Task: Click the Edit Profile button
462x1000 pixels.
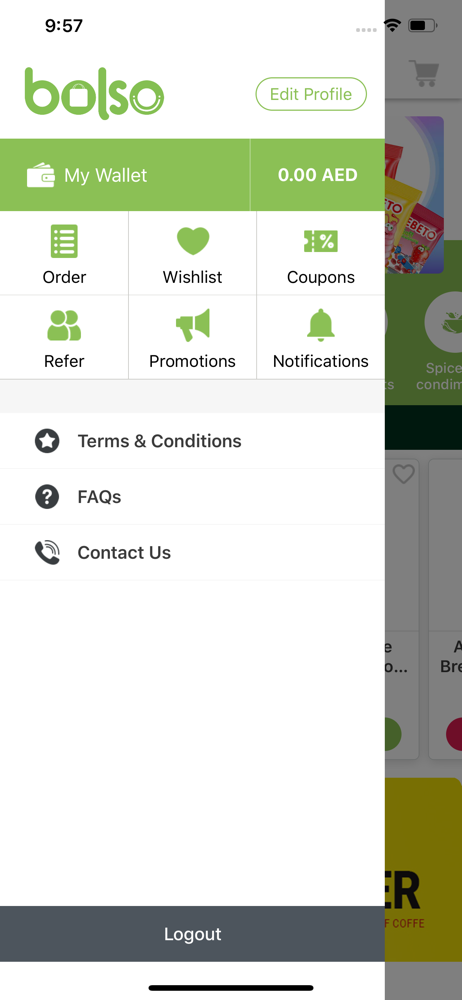Action: pyautogui.click(x=311, y=94)
